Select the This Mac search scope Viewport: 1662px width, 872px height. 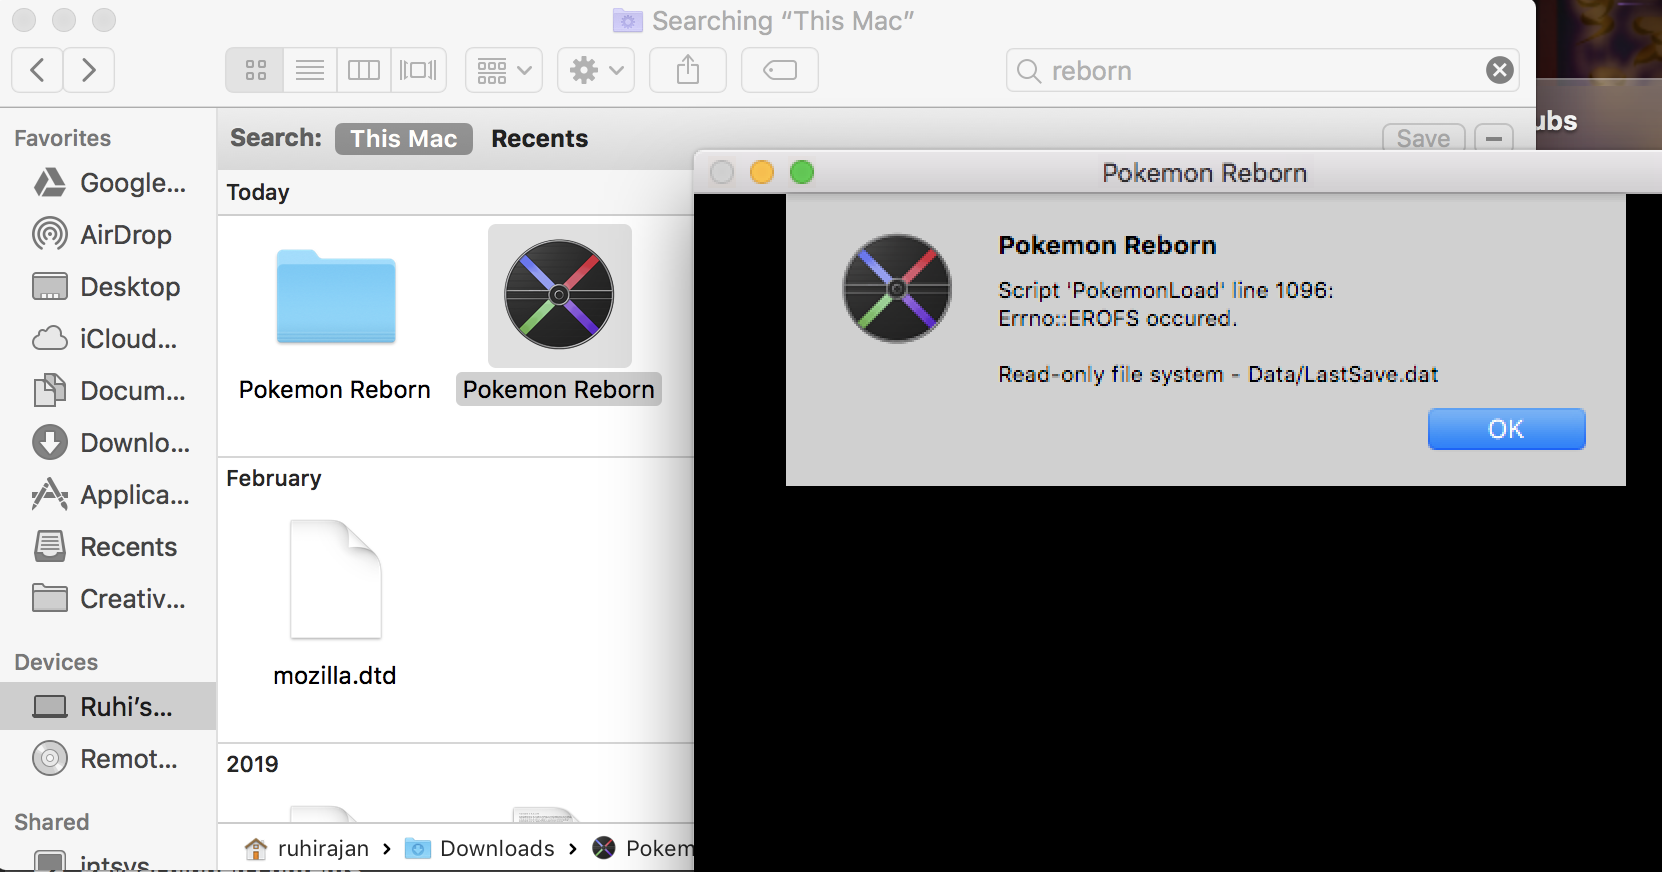coord(403,139)
